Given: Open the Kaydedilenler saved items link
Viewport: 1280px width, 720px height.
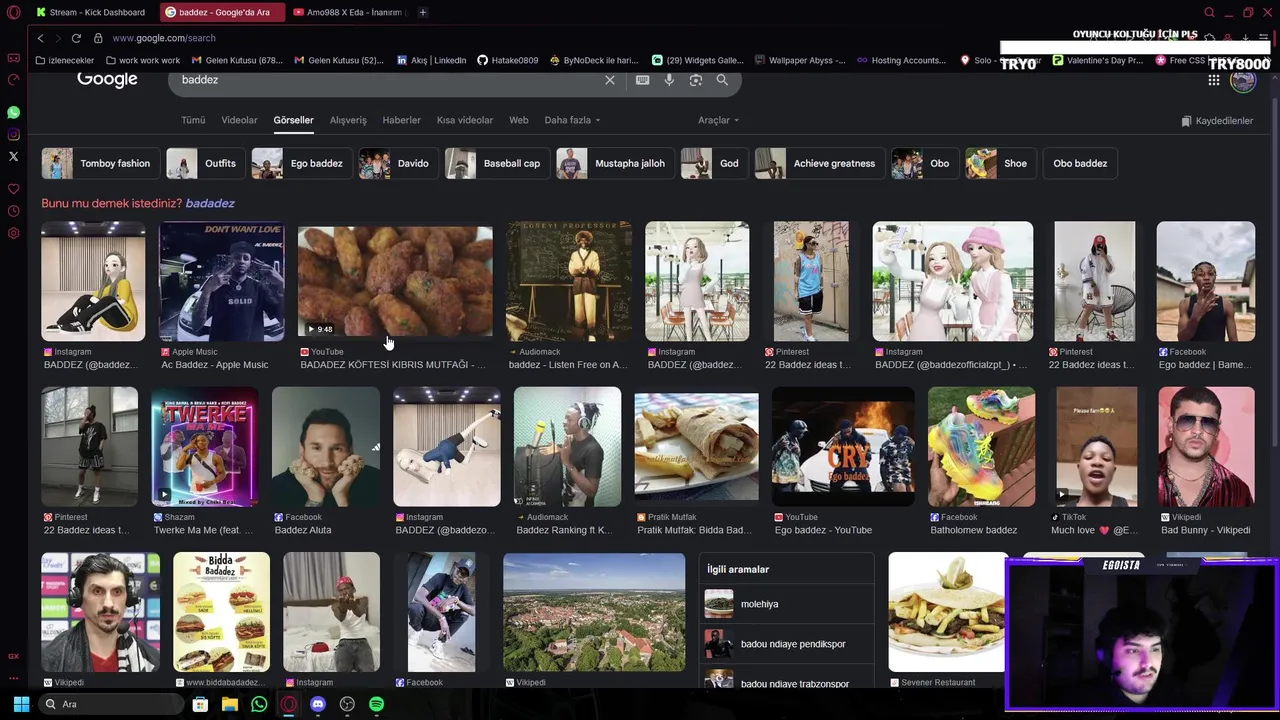Looking at the screenshot, I should 1217,121.
